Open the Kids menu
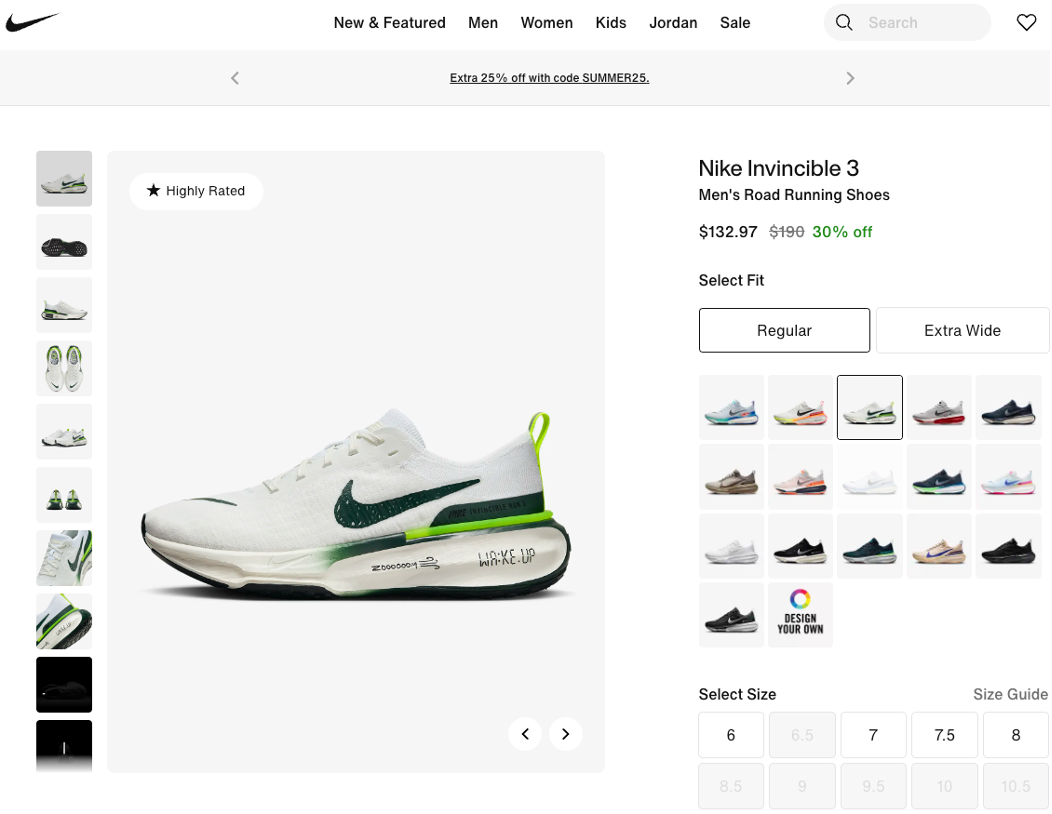 click(x=611, y=23)
